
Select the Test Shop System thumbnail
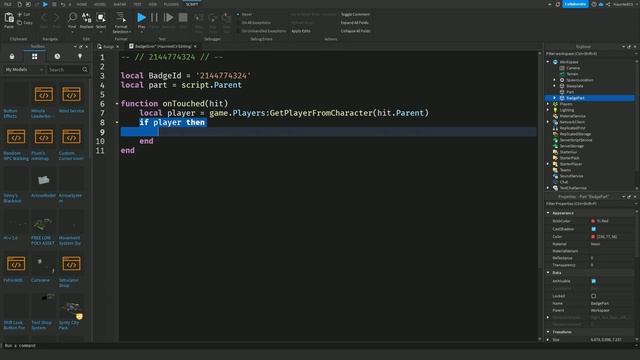click(x=43, y=306)
